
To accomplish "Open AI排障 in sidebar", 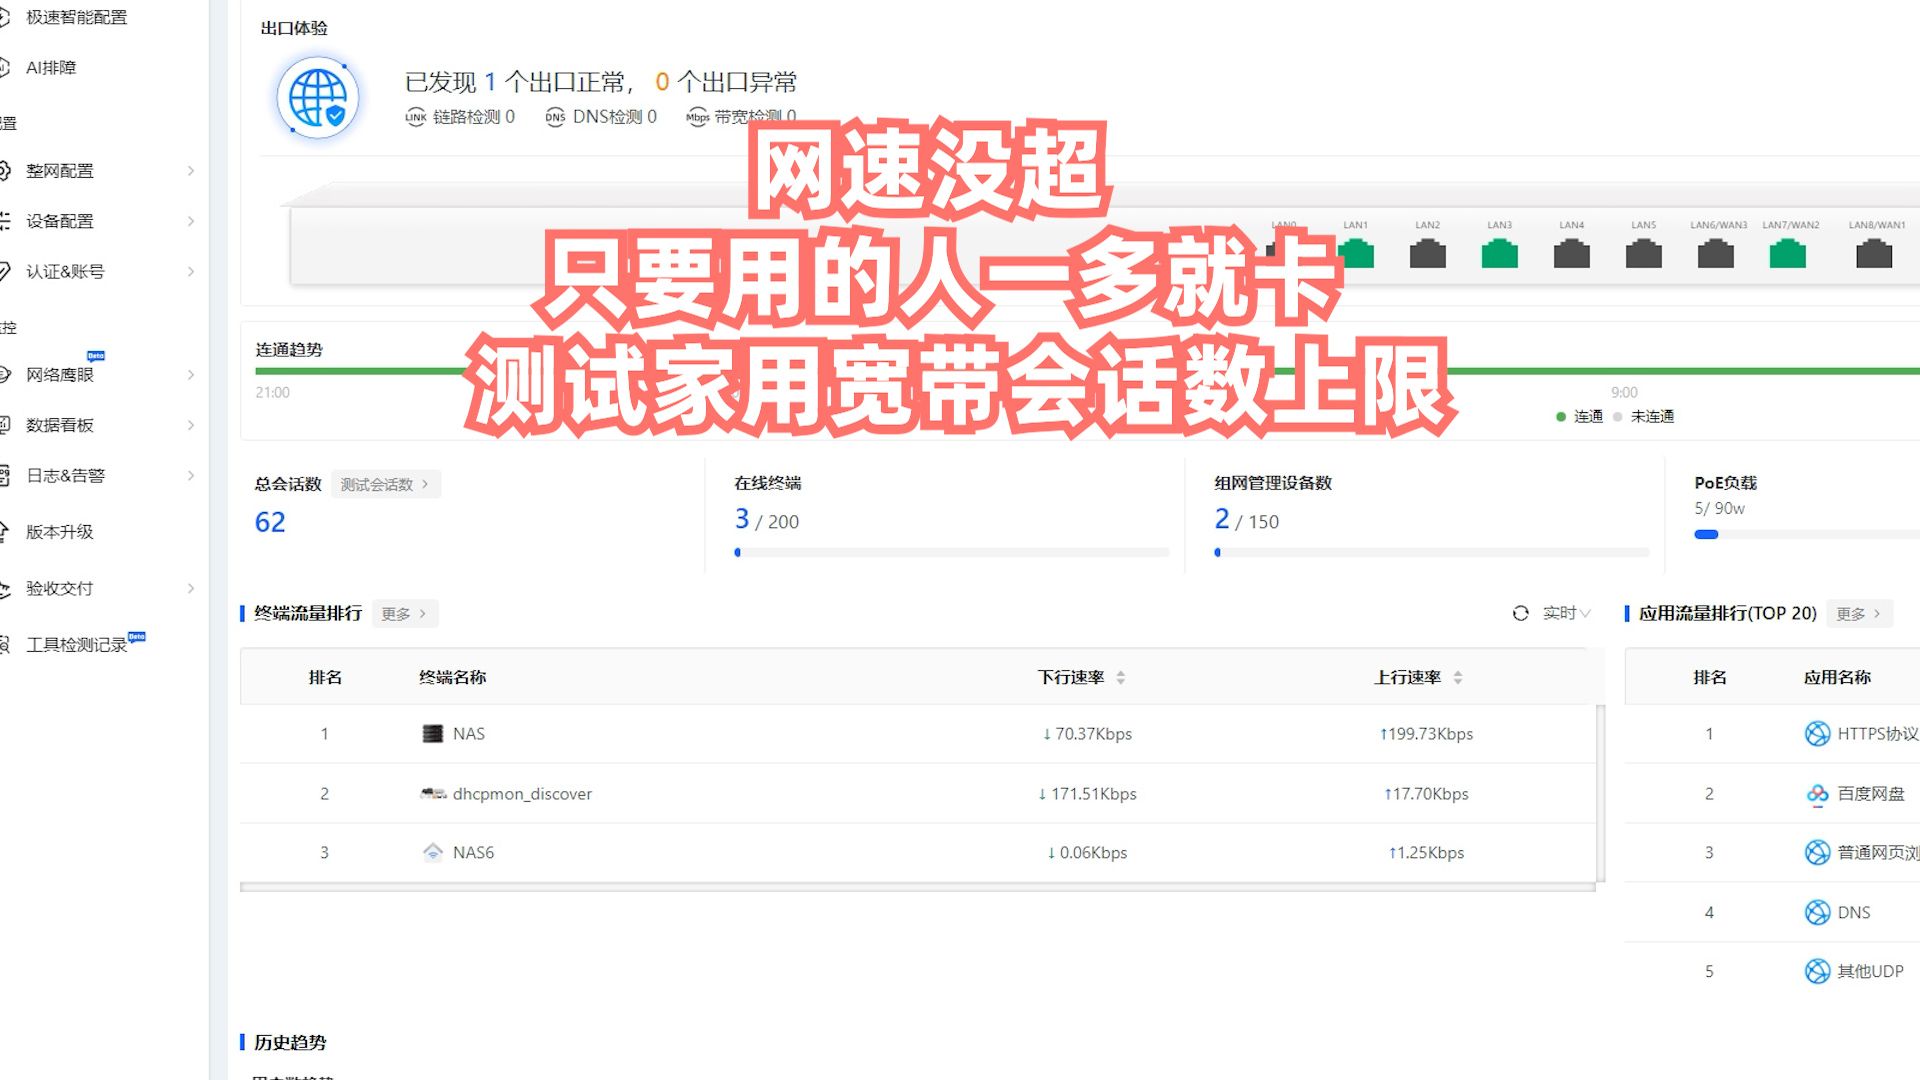I will coord(50,67).
